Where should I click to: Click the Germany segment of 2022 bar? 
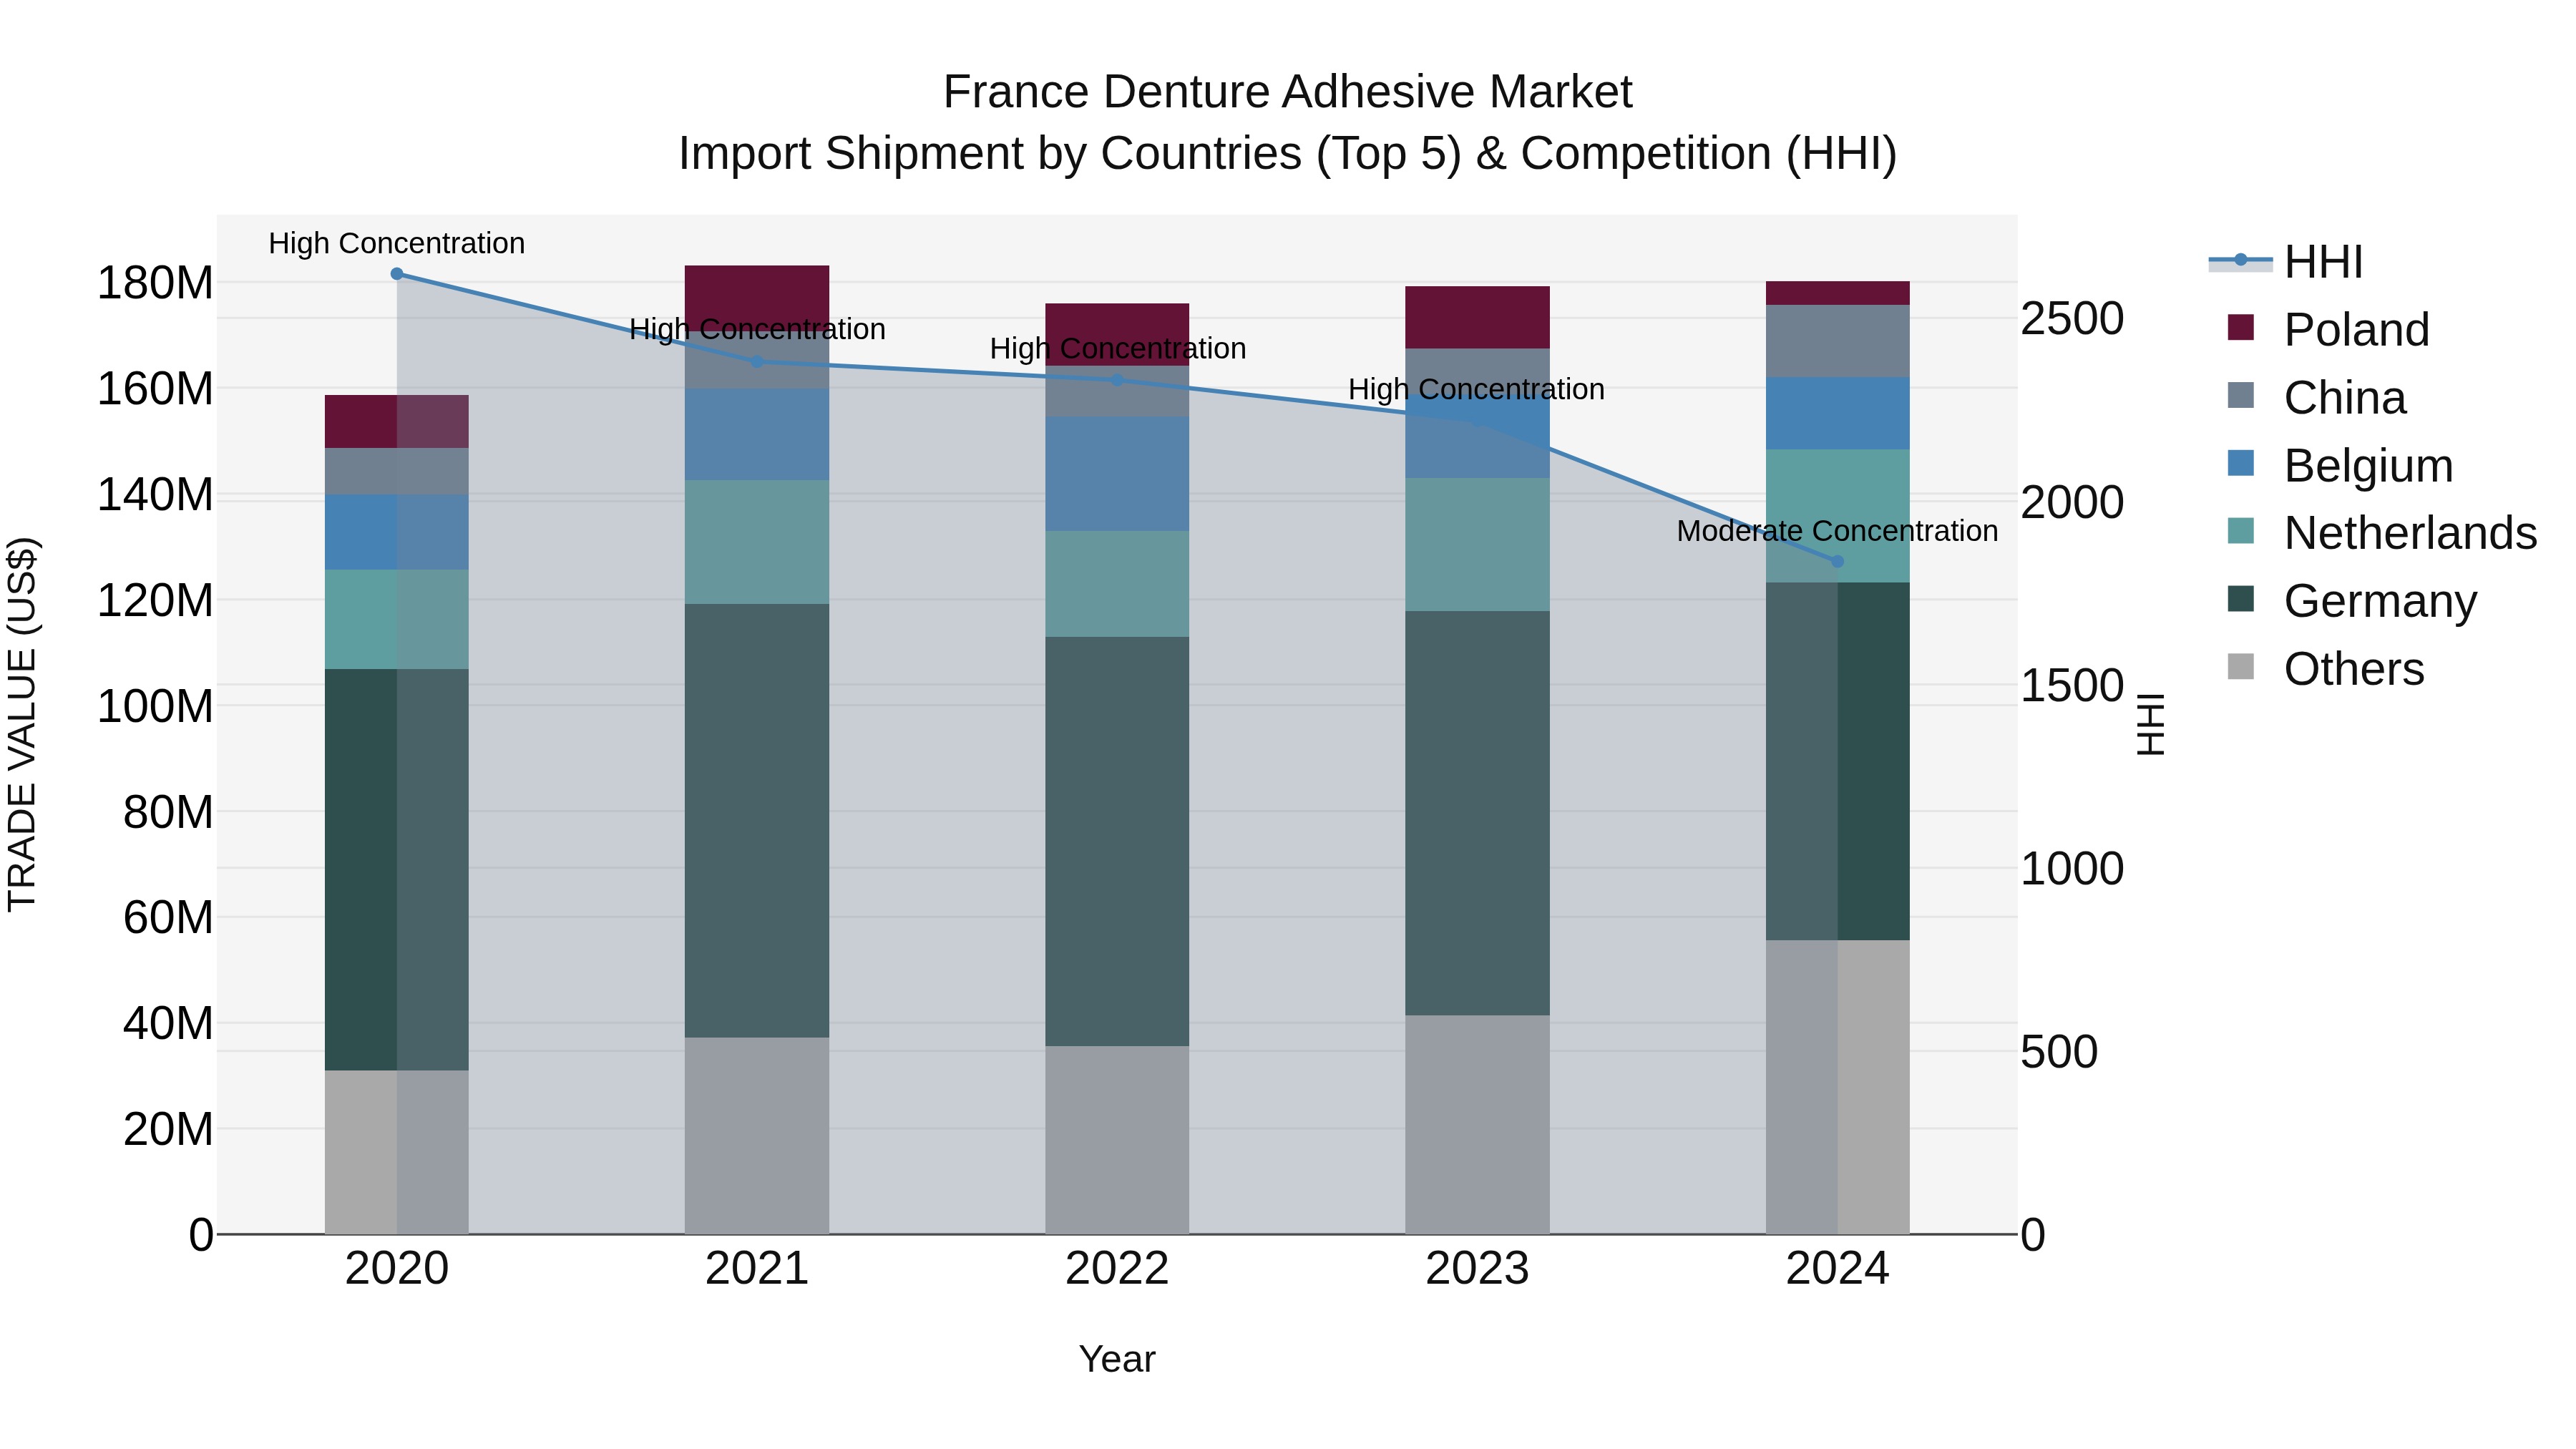(1117, 842)
